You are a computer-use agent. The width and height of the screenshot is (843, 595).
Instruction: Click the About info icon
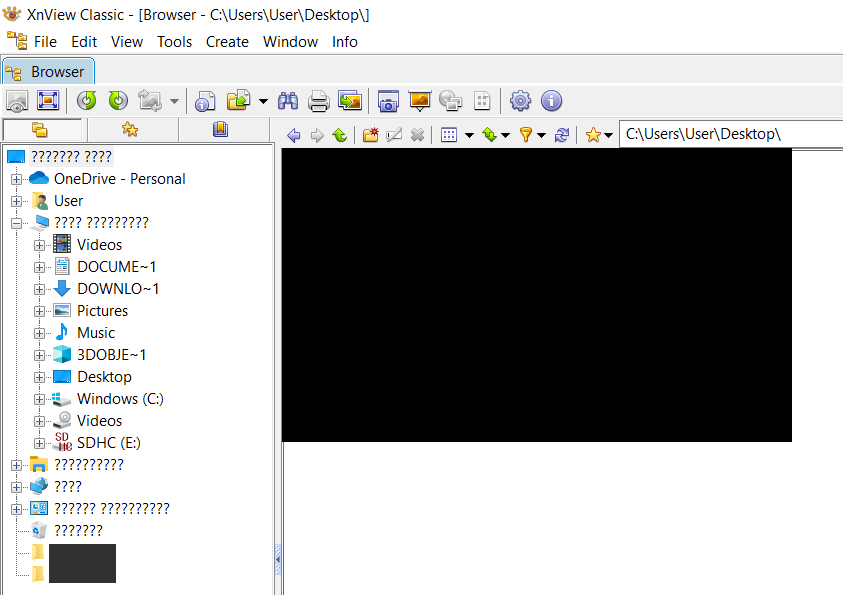tap(552, 101)
